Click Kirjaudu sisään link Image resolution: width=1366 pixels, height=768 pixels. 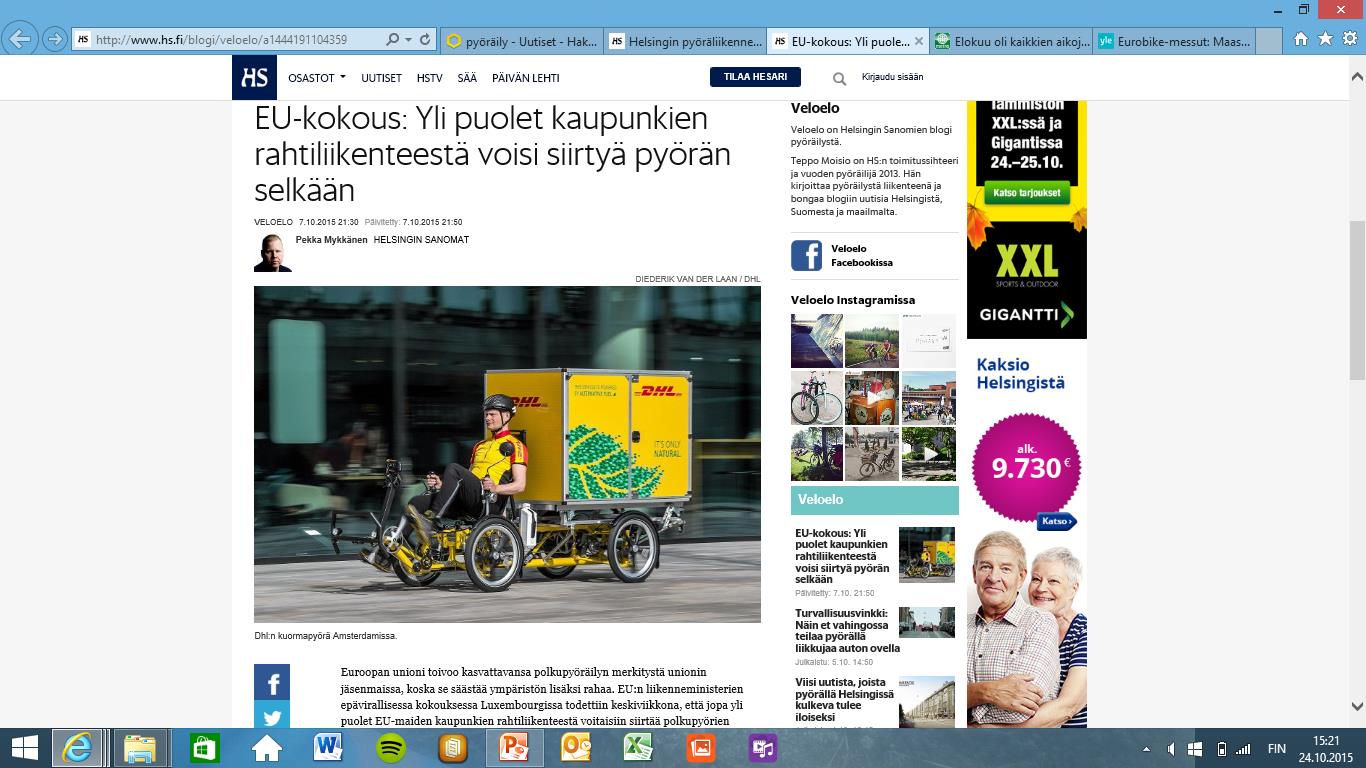tap(892, 77)
